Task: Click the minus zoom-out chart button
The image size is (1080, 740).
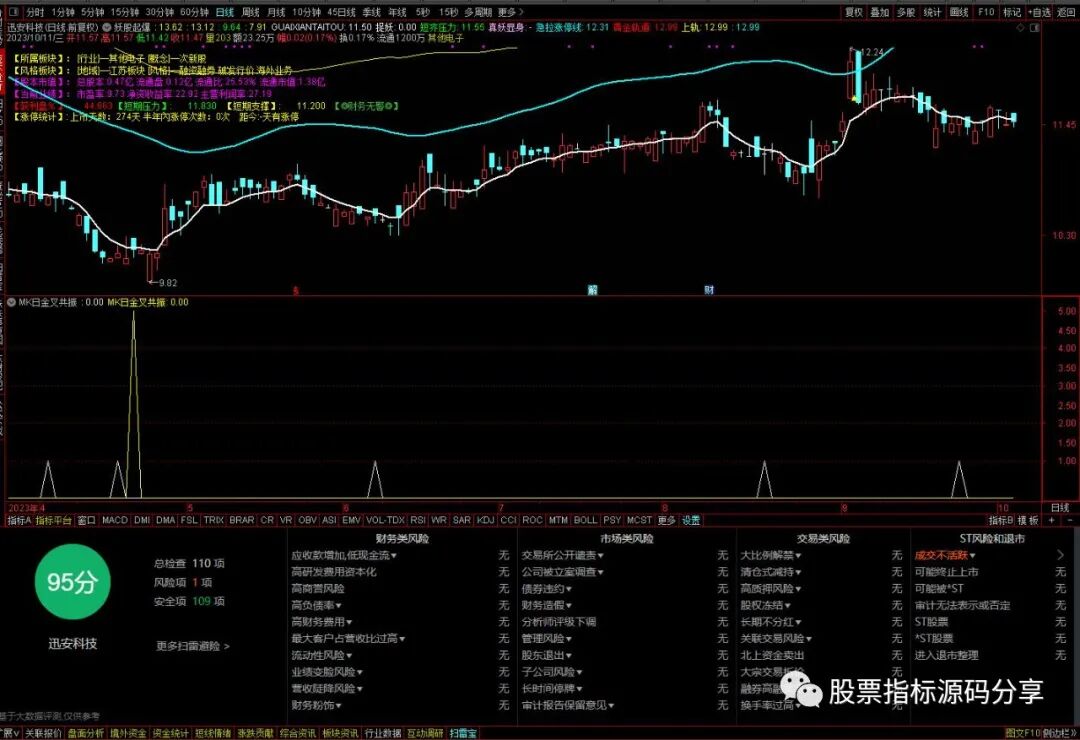Action: (1069, 520)
